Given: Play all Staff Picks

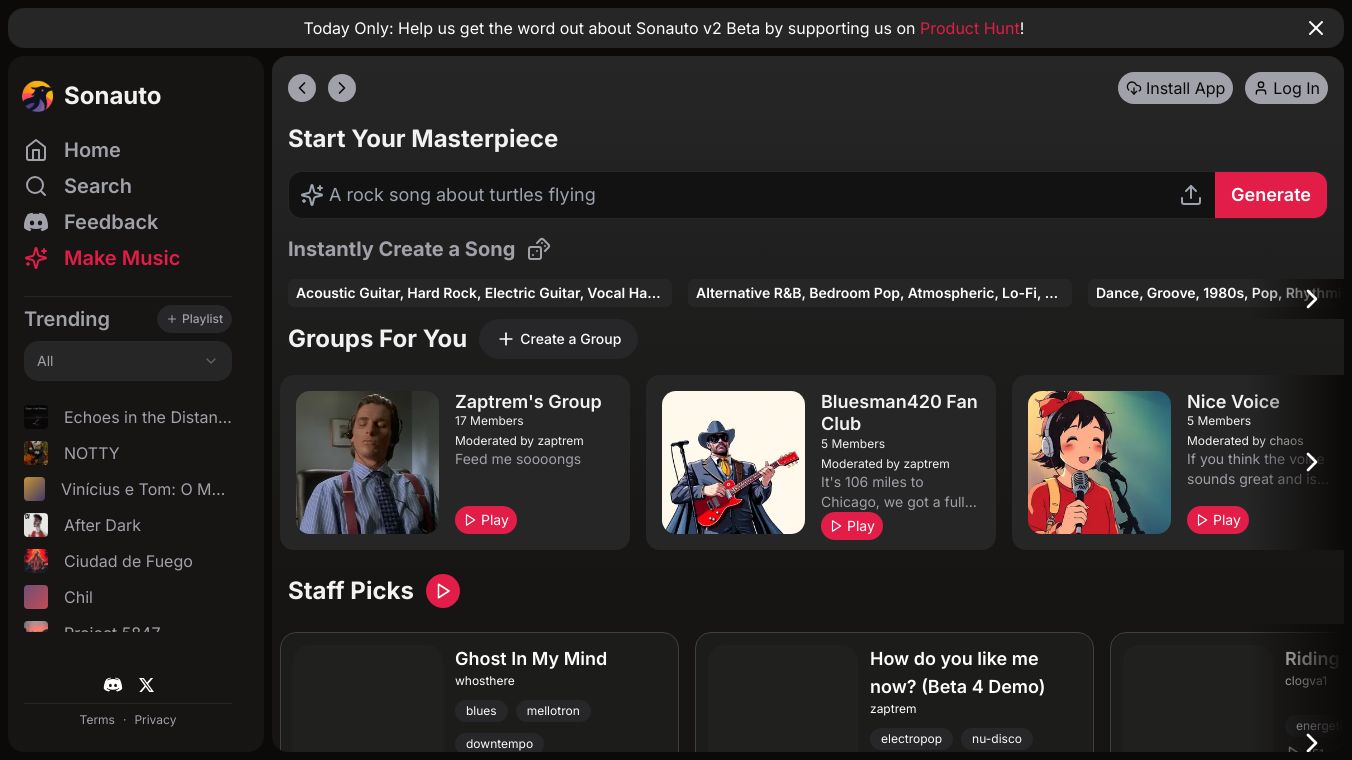Looking at the screenshot, I should [x=442, y=591].
